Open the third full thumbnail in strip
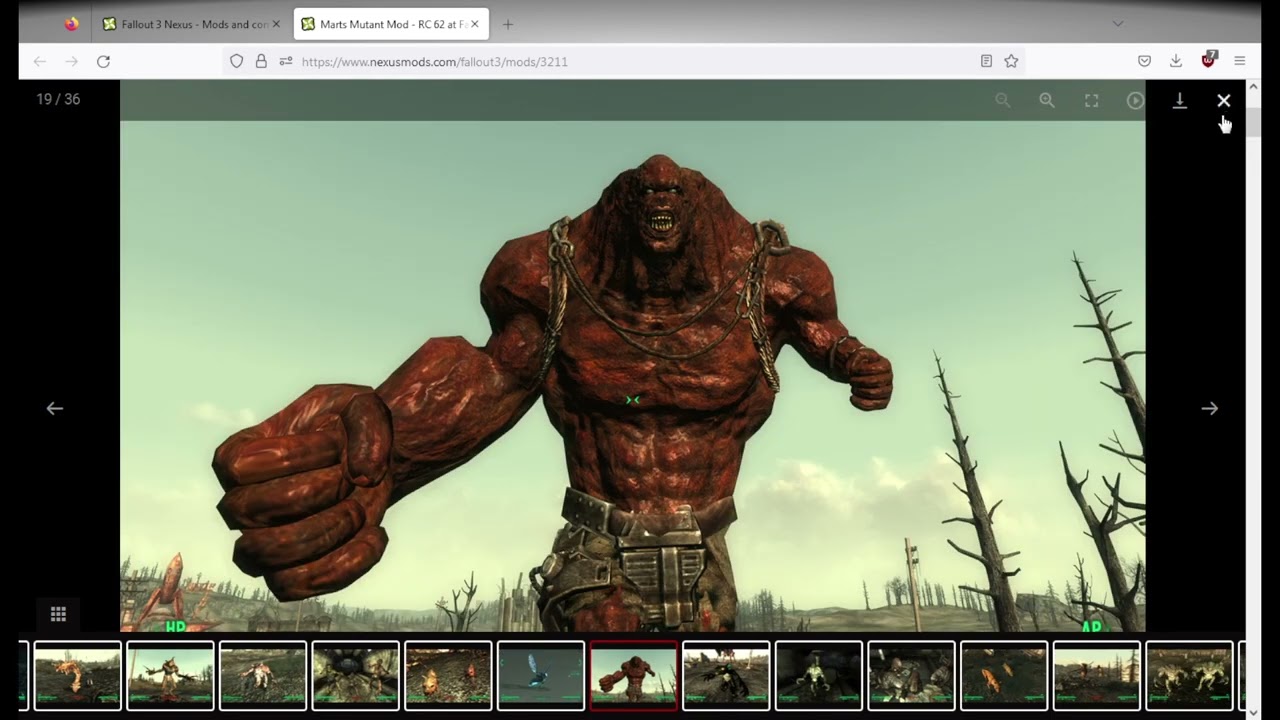The width and height of the screenshot is (1280, 720). point(263,676)
